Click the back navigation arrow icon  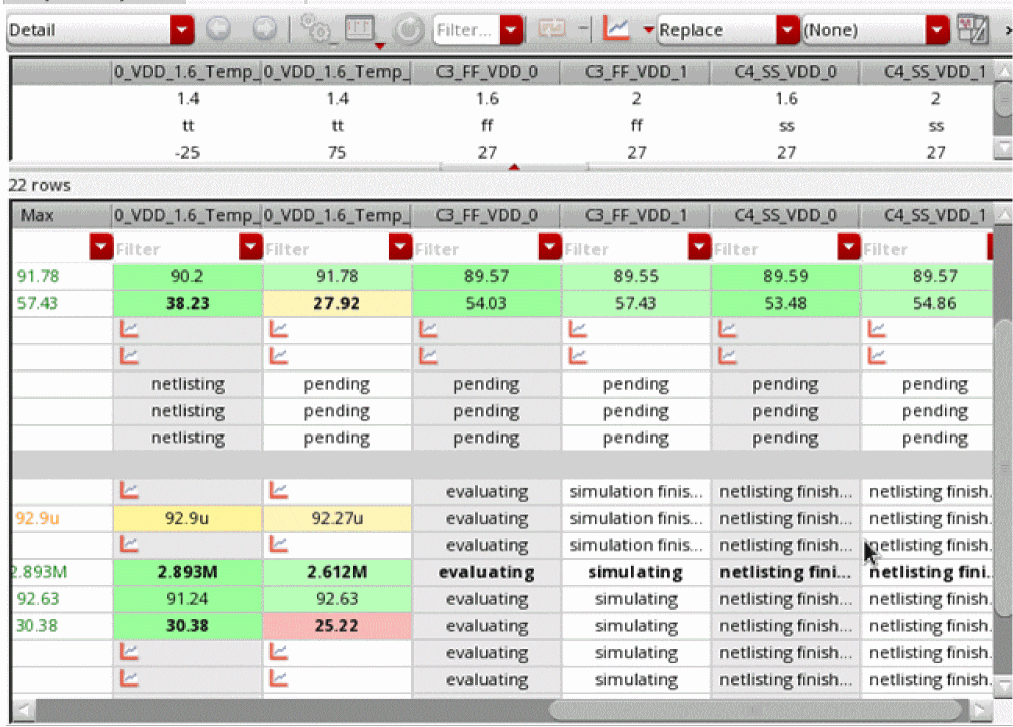coord(218,29)
